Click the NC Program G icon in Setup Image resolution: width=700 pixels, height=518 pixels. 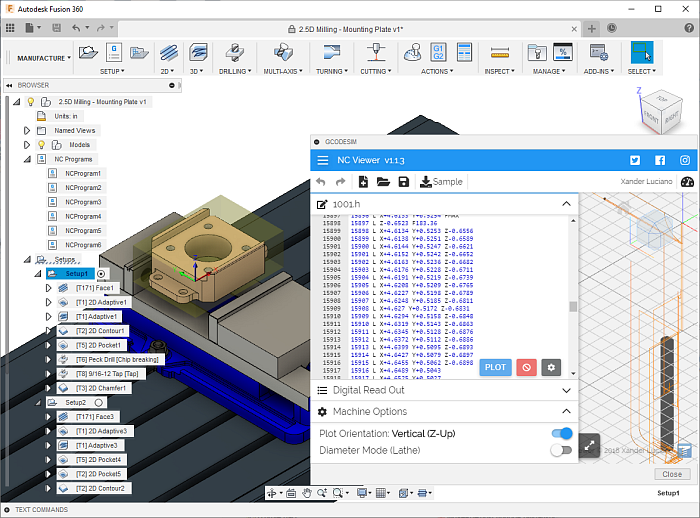114,53
